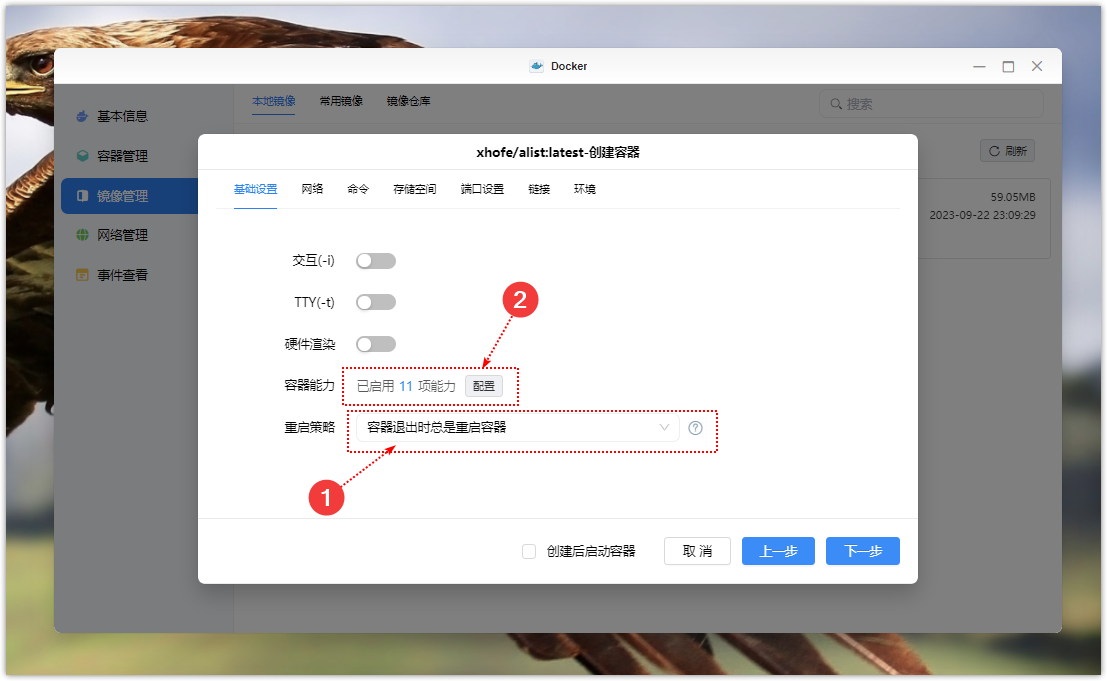
Task: Switch to the 命令 tab
Action: coord(358,189)
